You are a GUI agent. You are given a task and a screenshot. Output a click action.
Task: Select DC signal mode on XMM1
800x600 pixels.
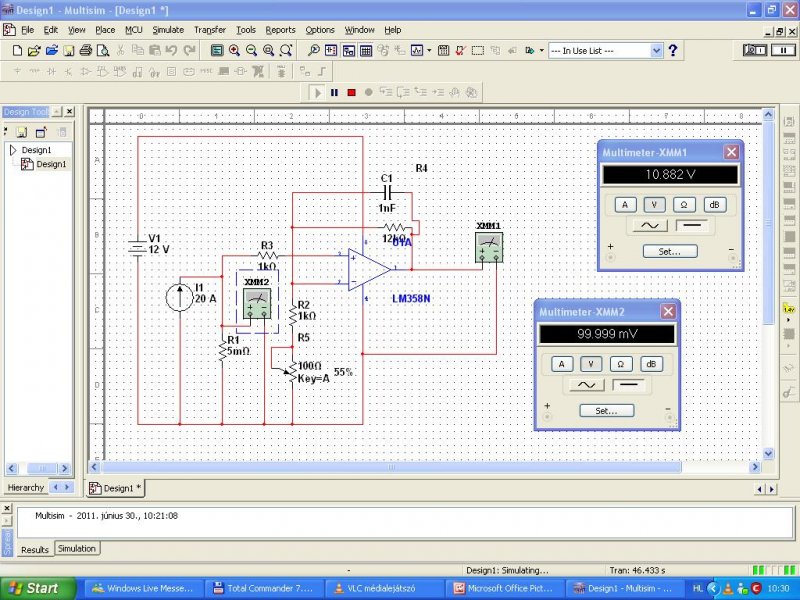(692, 225)
